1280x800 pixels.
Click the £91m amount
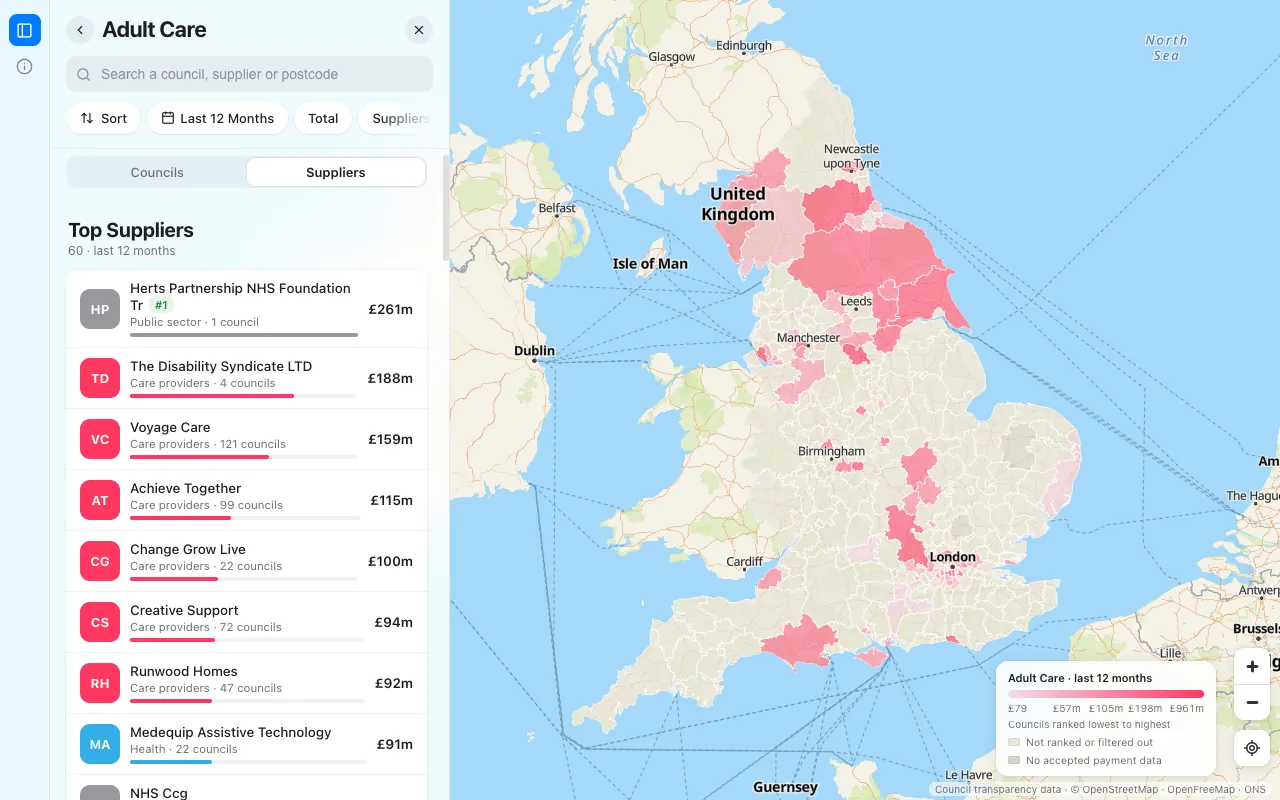tap(395, 744)
